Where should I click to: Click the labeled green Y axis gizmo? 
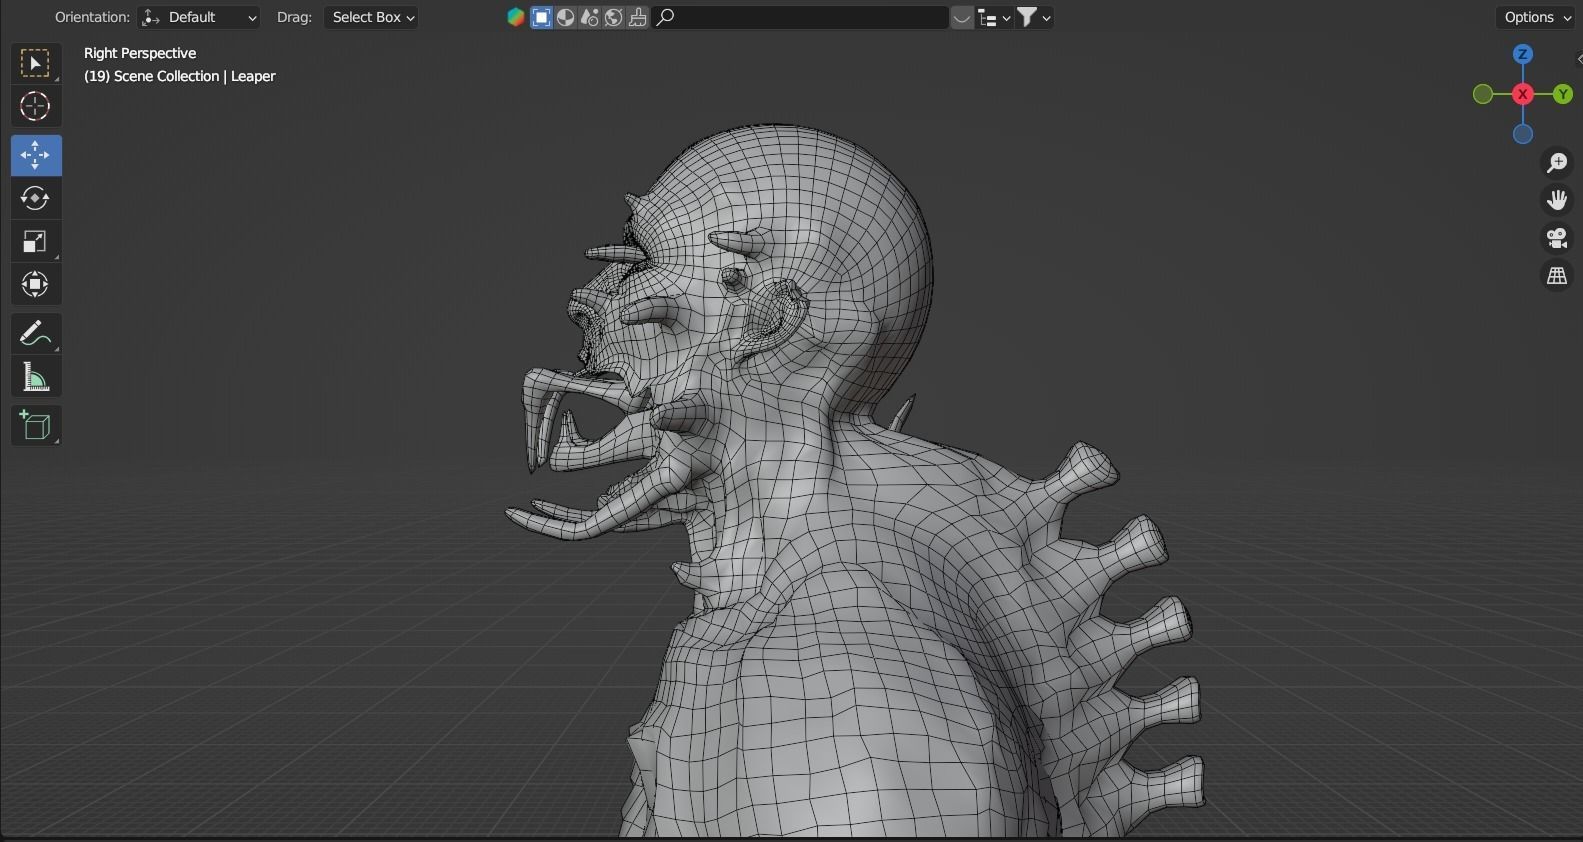pos(1563,94)
